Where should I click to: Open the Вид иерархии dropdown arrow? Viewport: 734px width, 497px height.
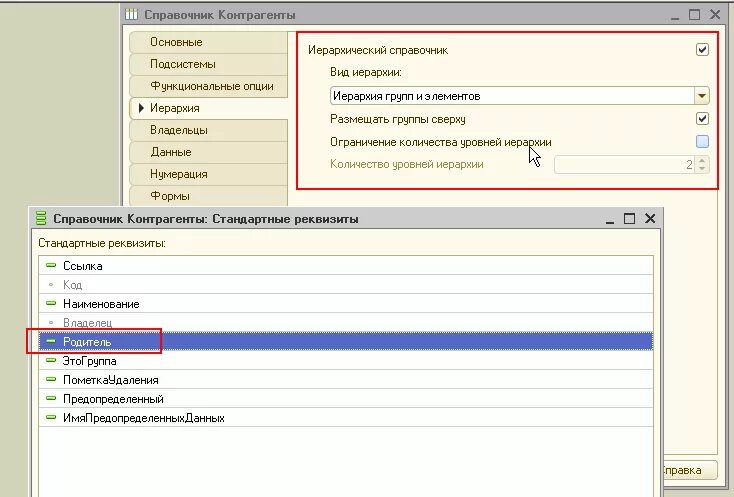pos(702,96)
